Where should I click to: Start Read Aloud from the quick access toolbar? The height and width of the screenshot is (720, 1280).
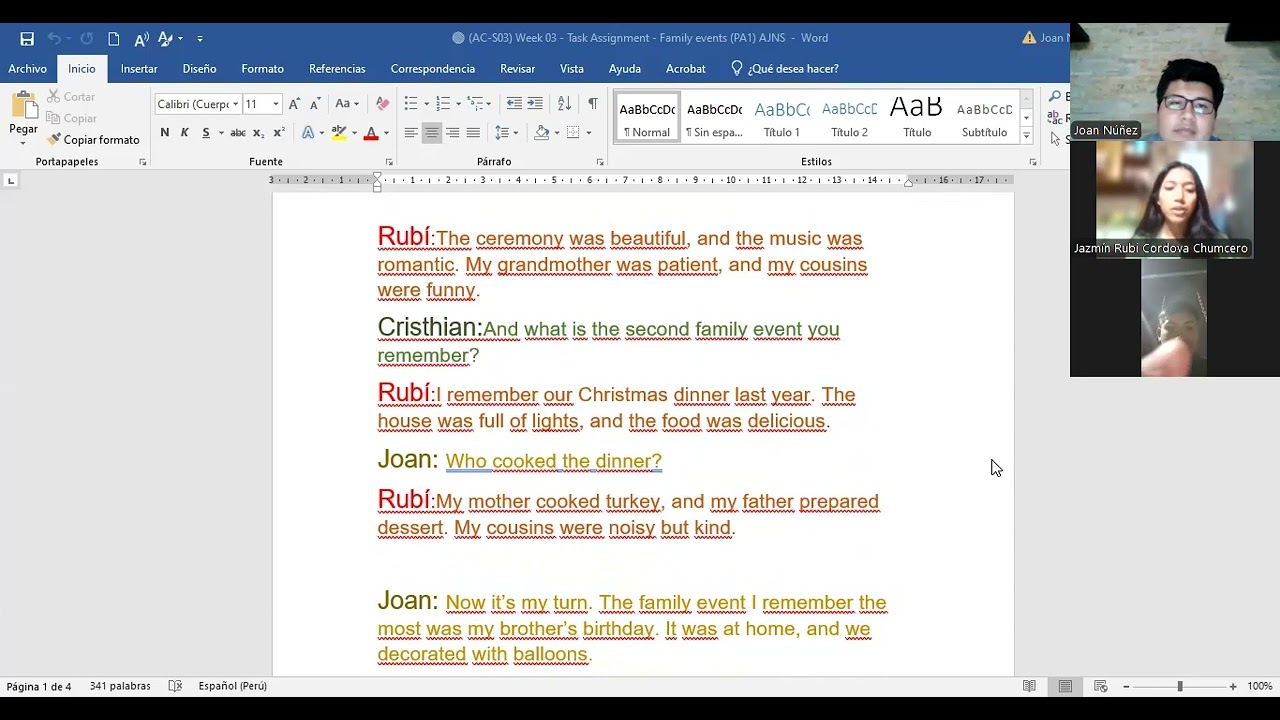tap(141, 38)
